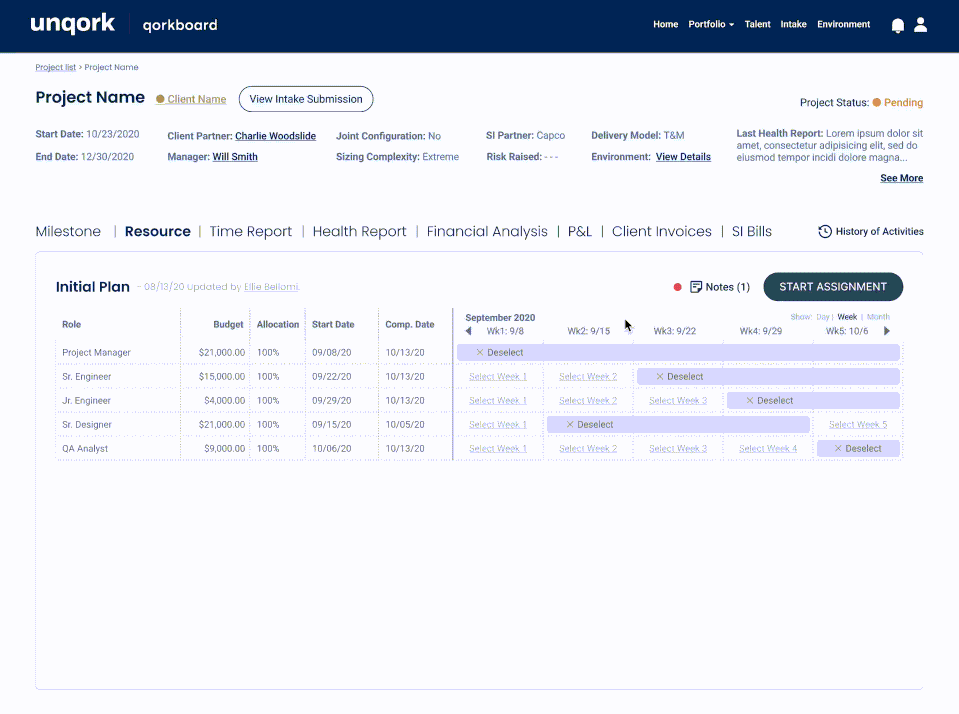Select Week 2 for QA Analyst
This screenshot has width=959, height=714.
(588, 448)
